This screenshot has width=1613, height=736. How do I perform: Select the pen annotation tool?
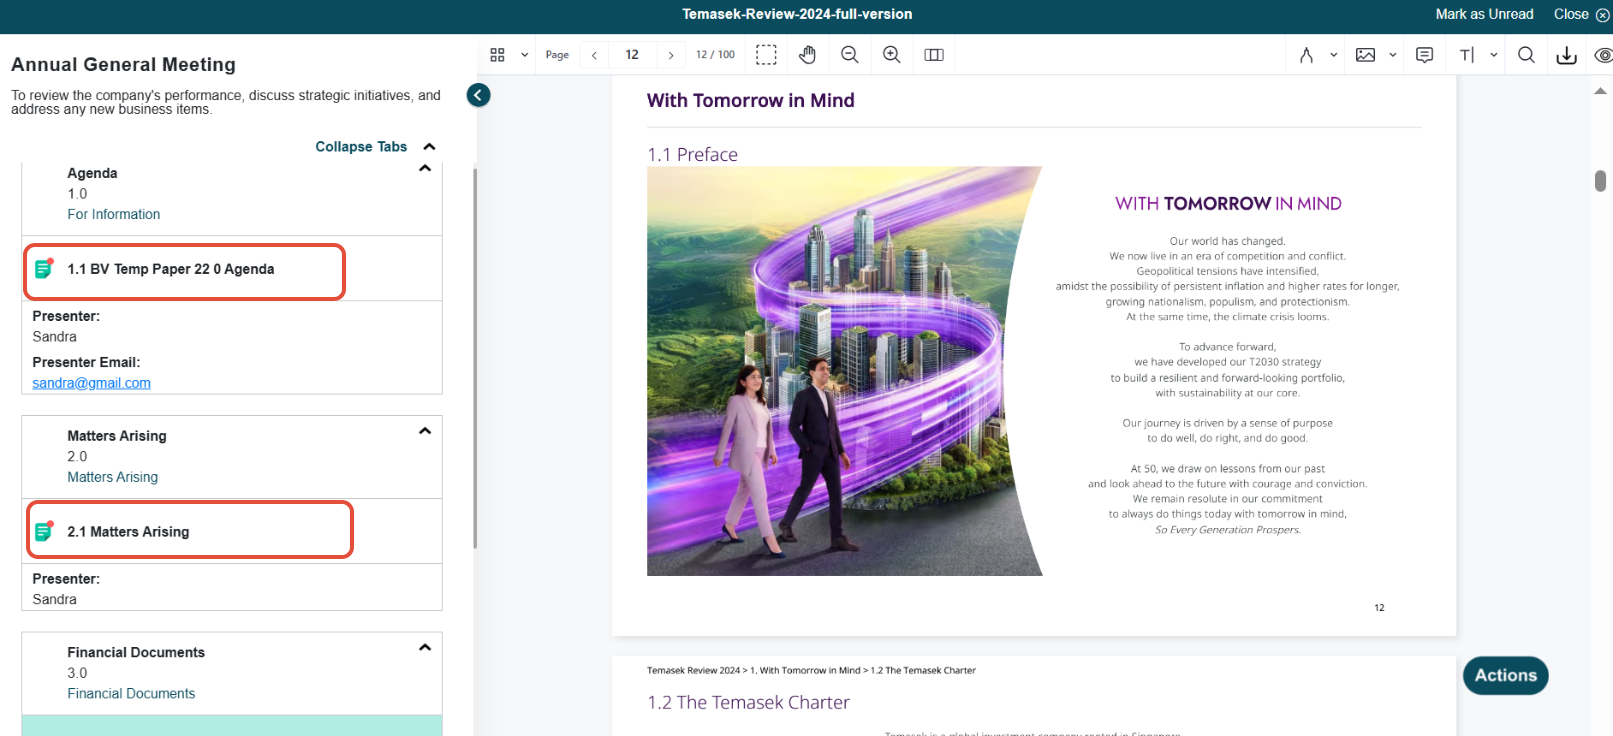[1306, 55]
